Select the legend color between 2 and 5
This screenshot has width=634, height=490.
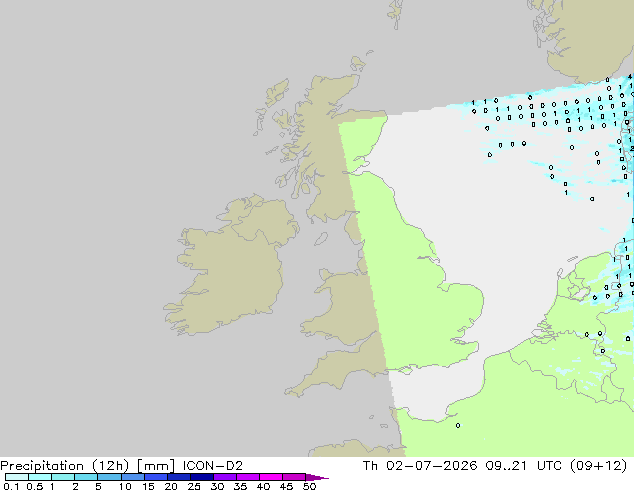click(86, 477)
